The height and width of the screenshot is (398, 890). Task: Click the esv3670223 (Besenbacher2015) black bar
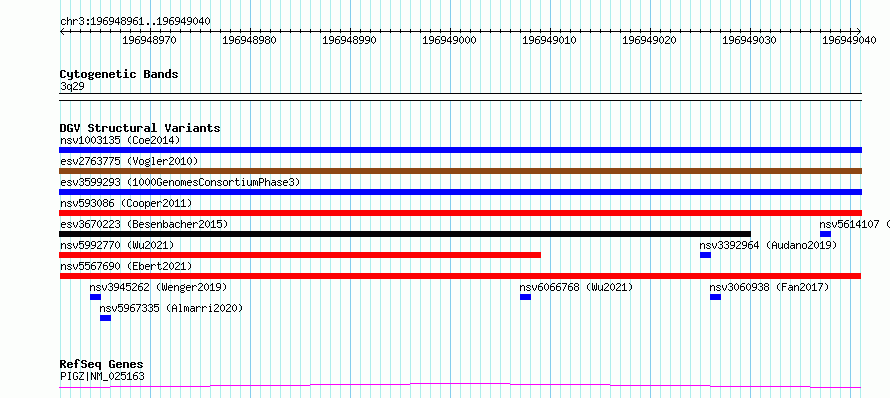coord(405,234)
